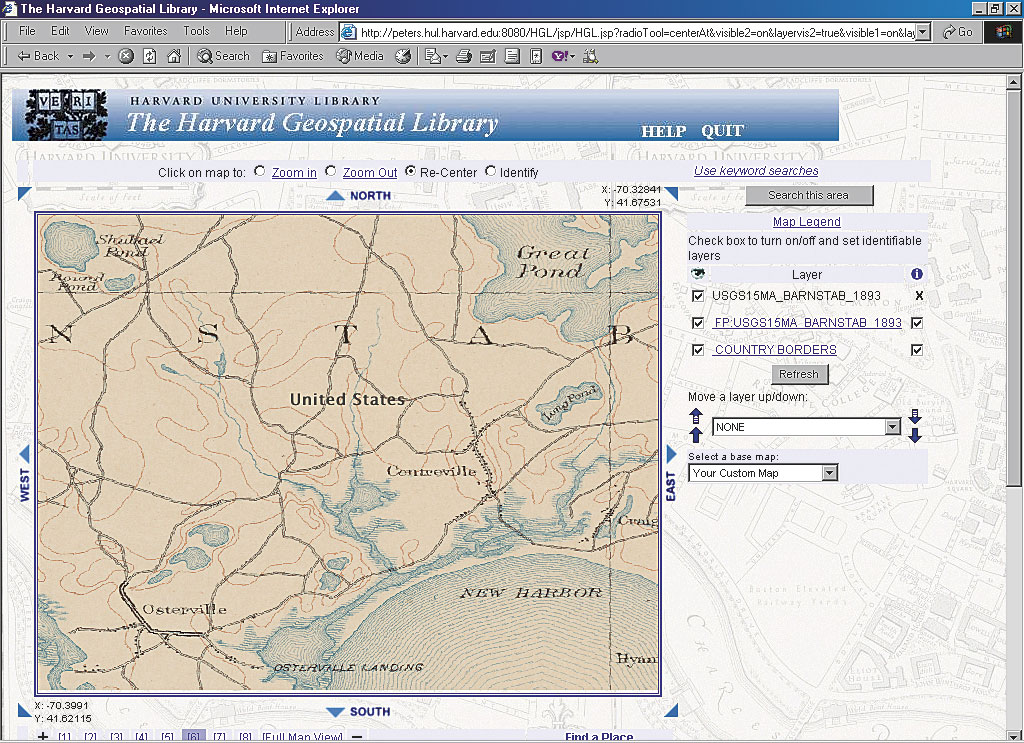Open the Tools menu
Image resolution: width=1024 pixels, height=743 pixels.
point(196,31)
